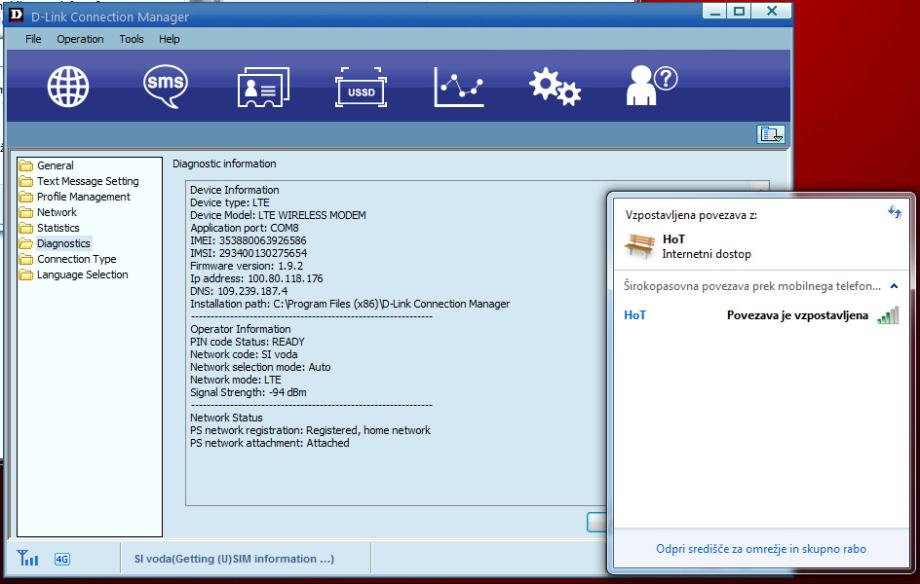The image size is (920, 584).
Task: Open the File menu
Action: (x=33, y=38)
